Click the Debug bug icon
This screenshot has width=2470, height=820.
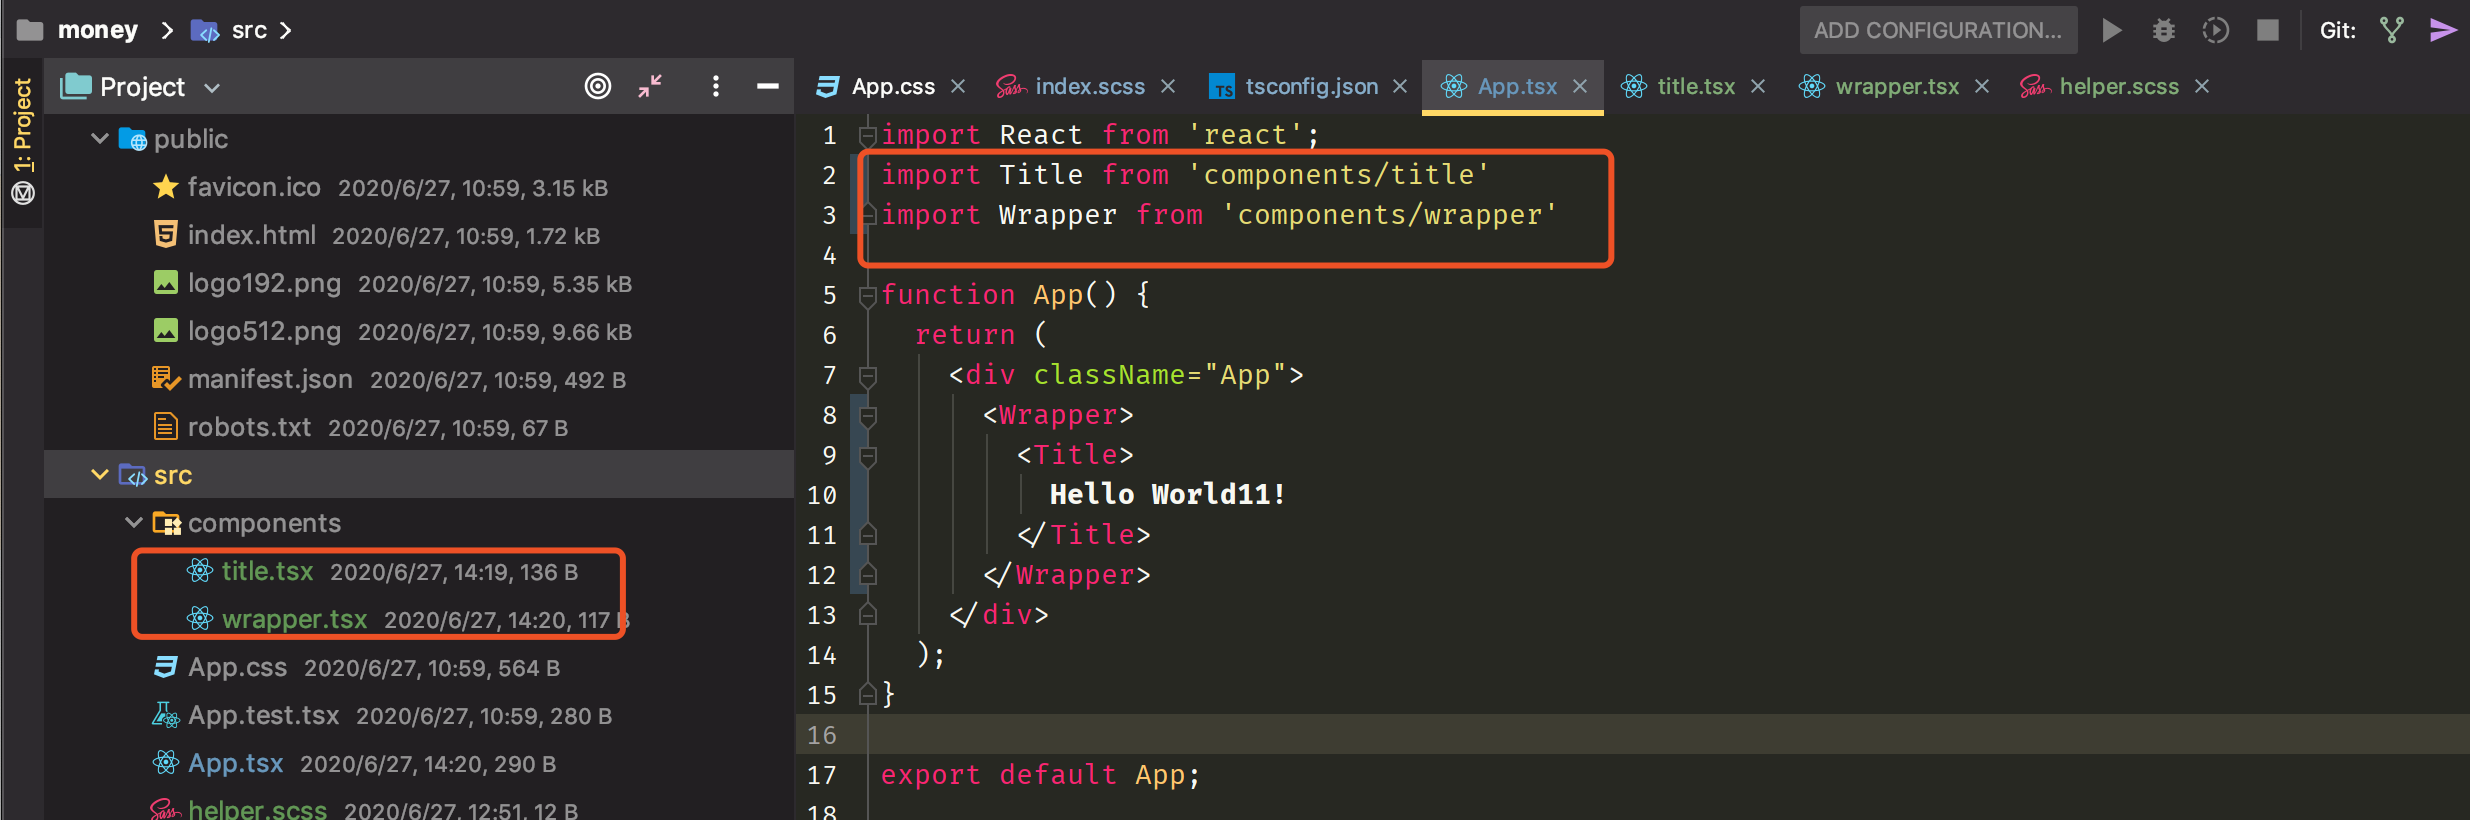tap(2164, 30)
